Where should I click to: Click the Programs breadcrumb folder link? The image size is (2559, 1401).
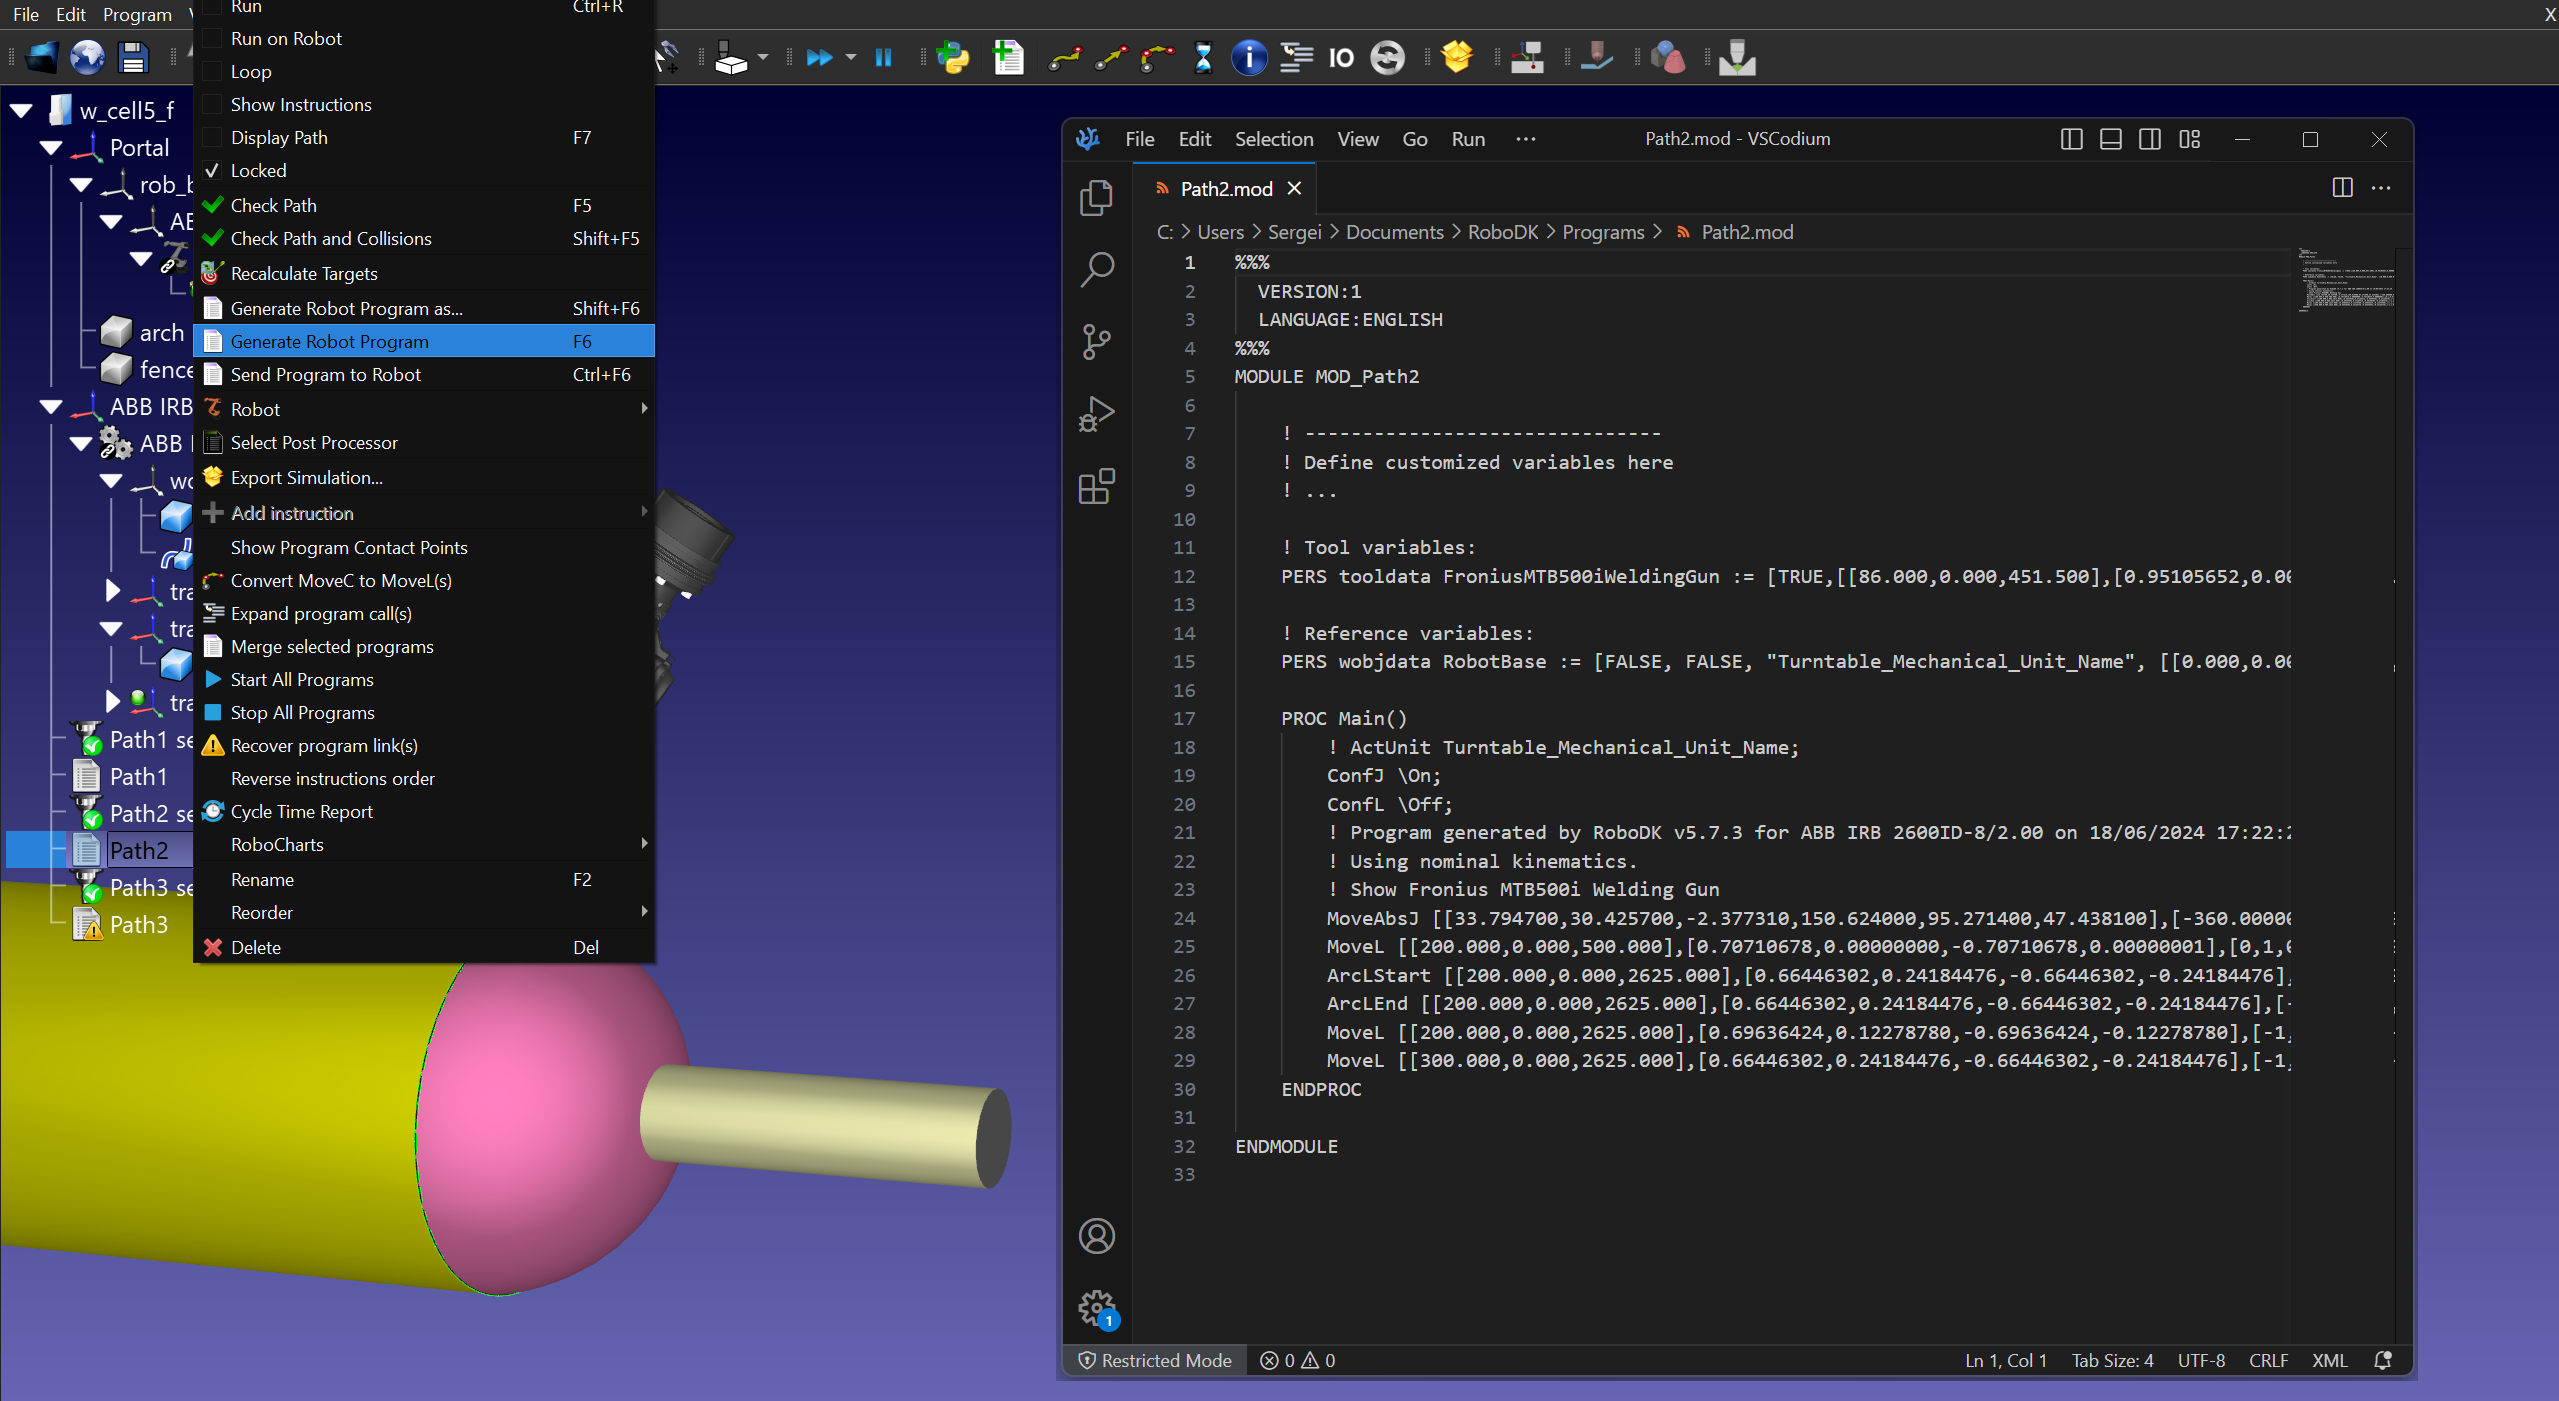point(1602,232)
